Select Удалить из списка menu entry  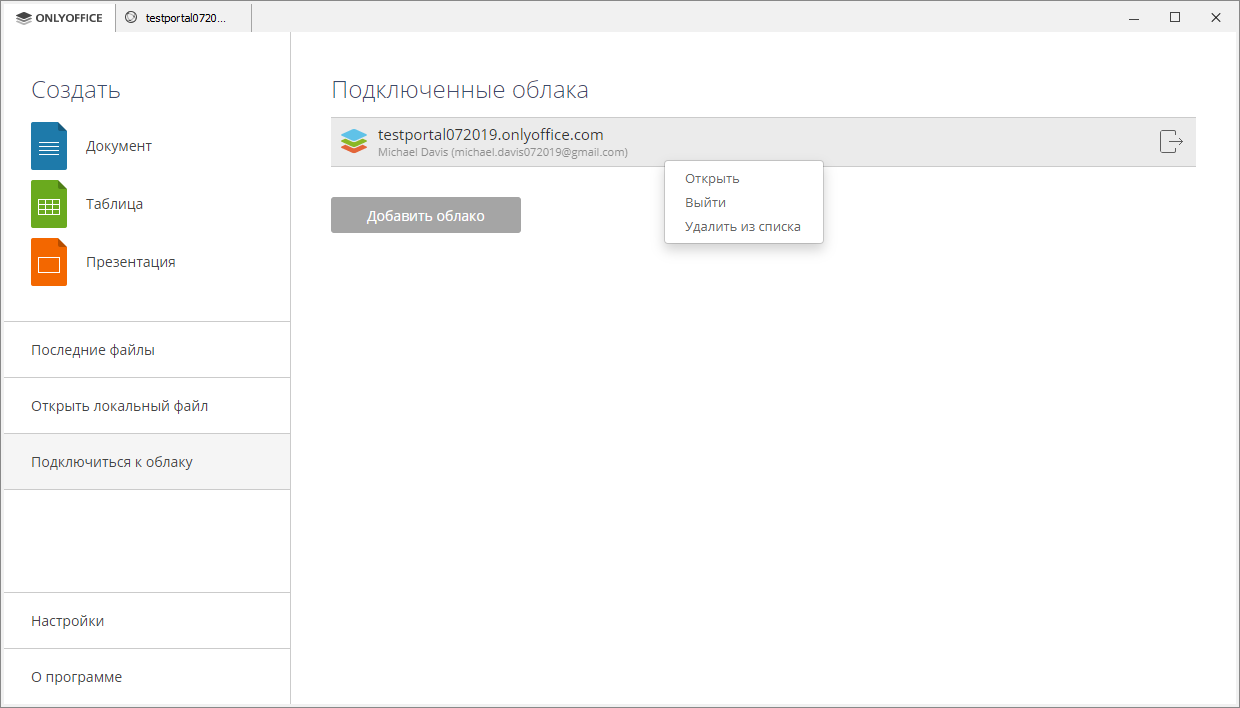(744, 226)
